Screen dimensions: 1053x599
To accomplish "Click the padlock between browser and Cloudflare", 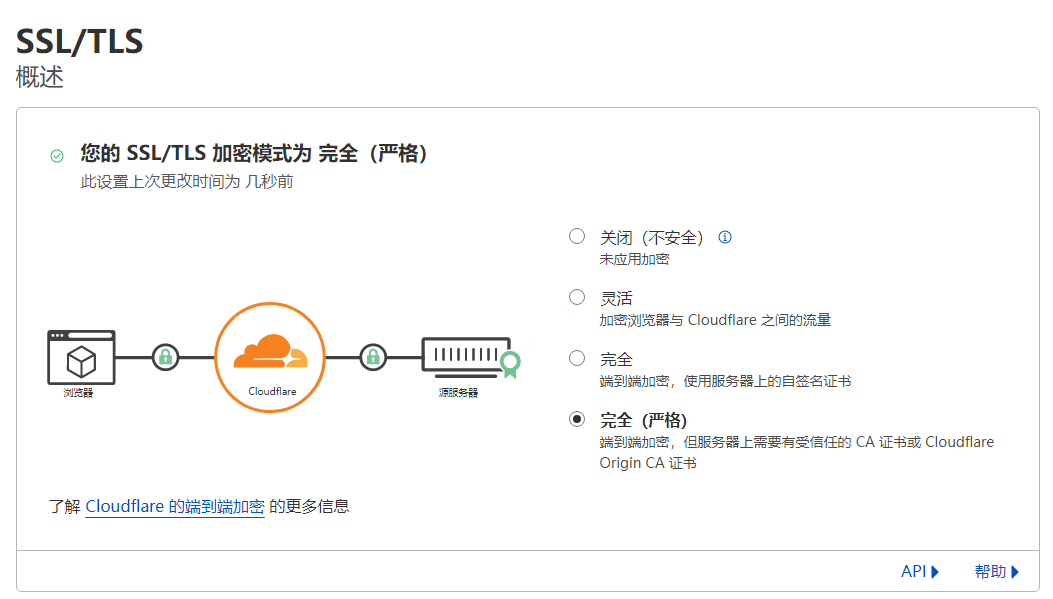I will (x=165, y=357).
